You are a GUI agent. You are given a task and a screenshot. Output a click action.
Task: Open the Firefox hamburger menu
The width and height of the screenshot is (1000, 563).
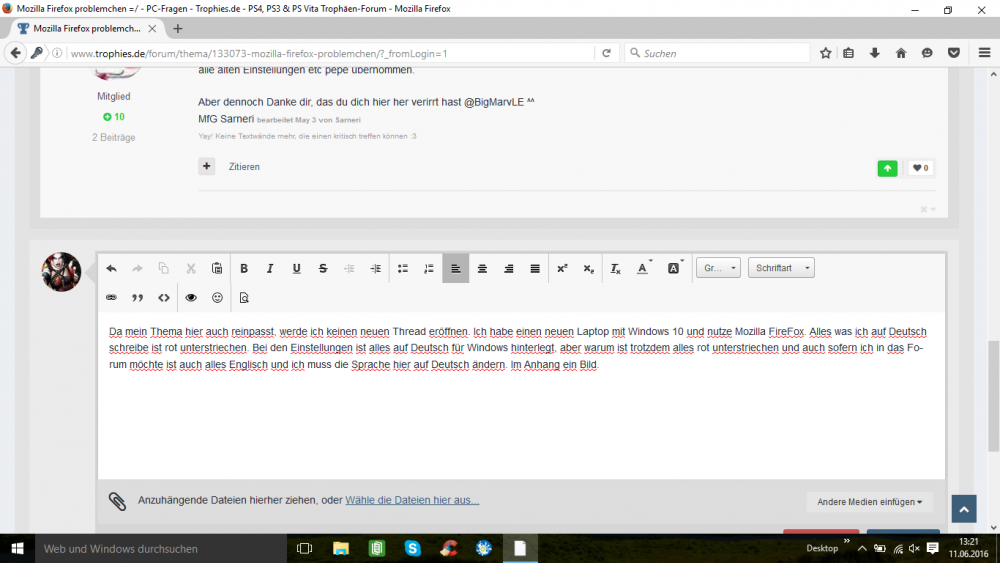pyautogui.click(x=984, y=53)
